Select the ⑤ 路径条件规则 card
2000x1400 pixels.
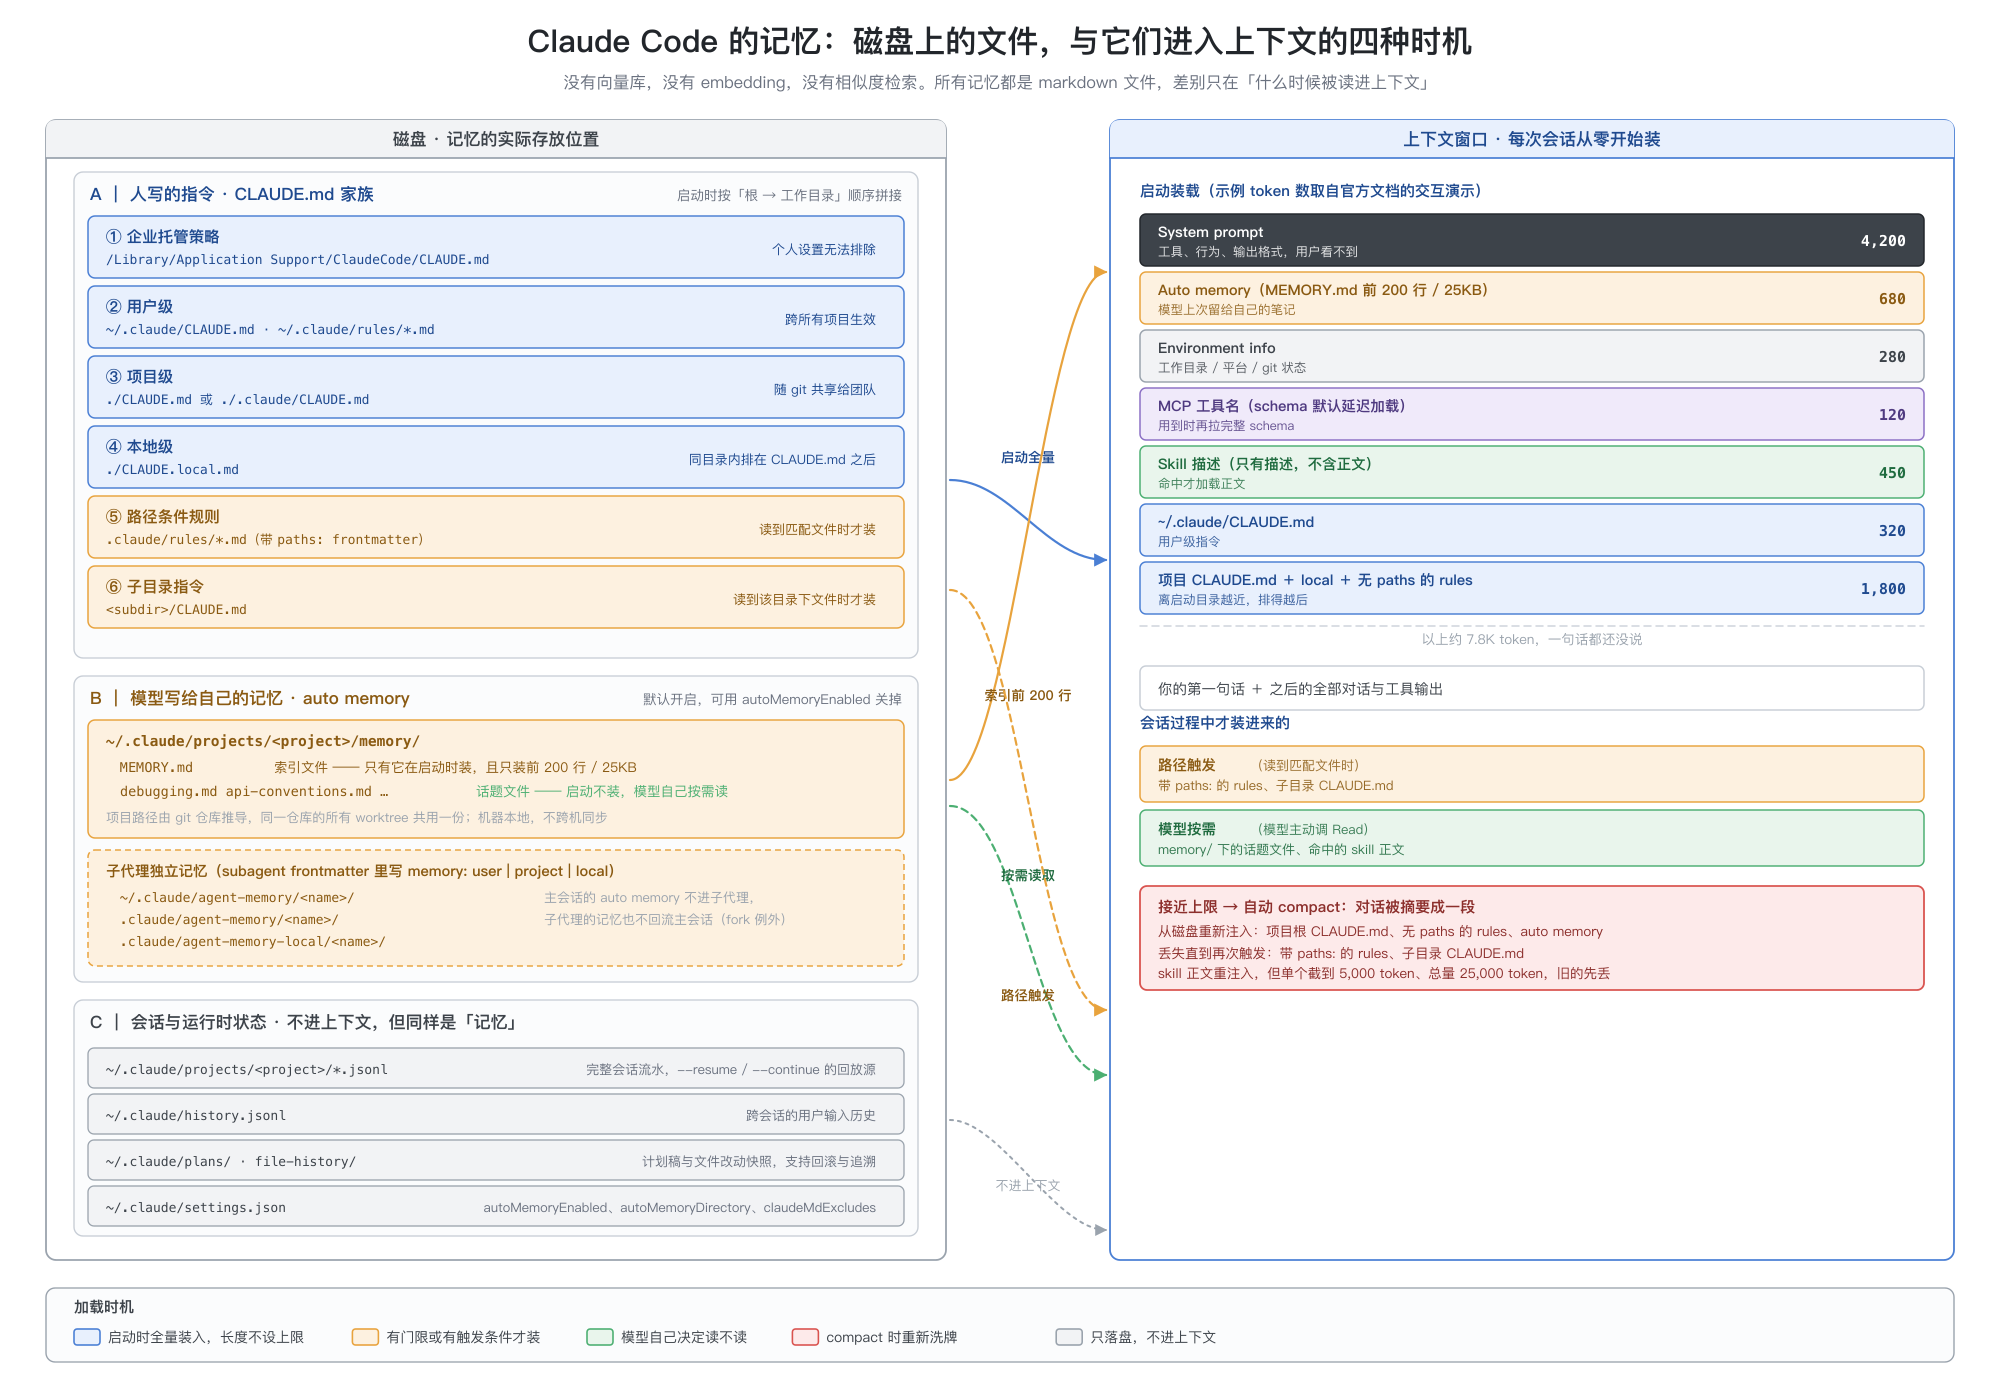pos(496,527)
